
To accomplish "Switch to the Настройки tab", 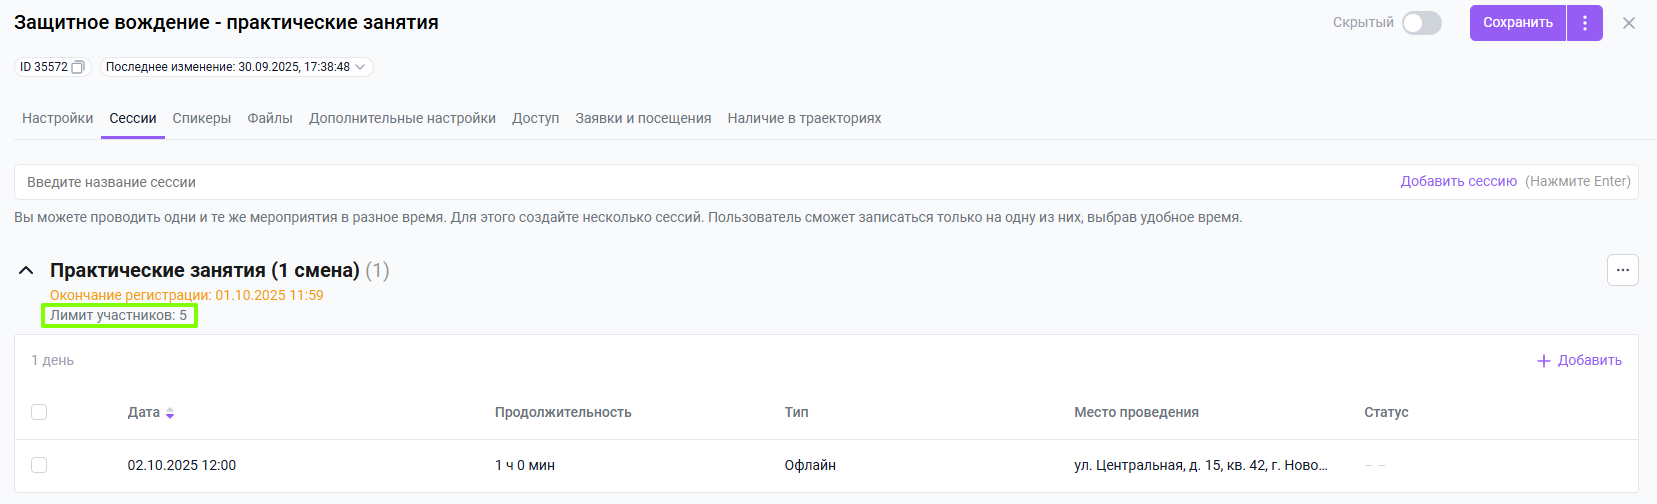I will pyautogui.click(x=57, y=118).
